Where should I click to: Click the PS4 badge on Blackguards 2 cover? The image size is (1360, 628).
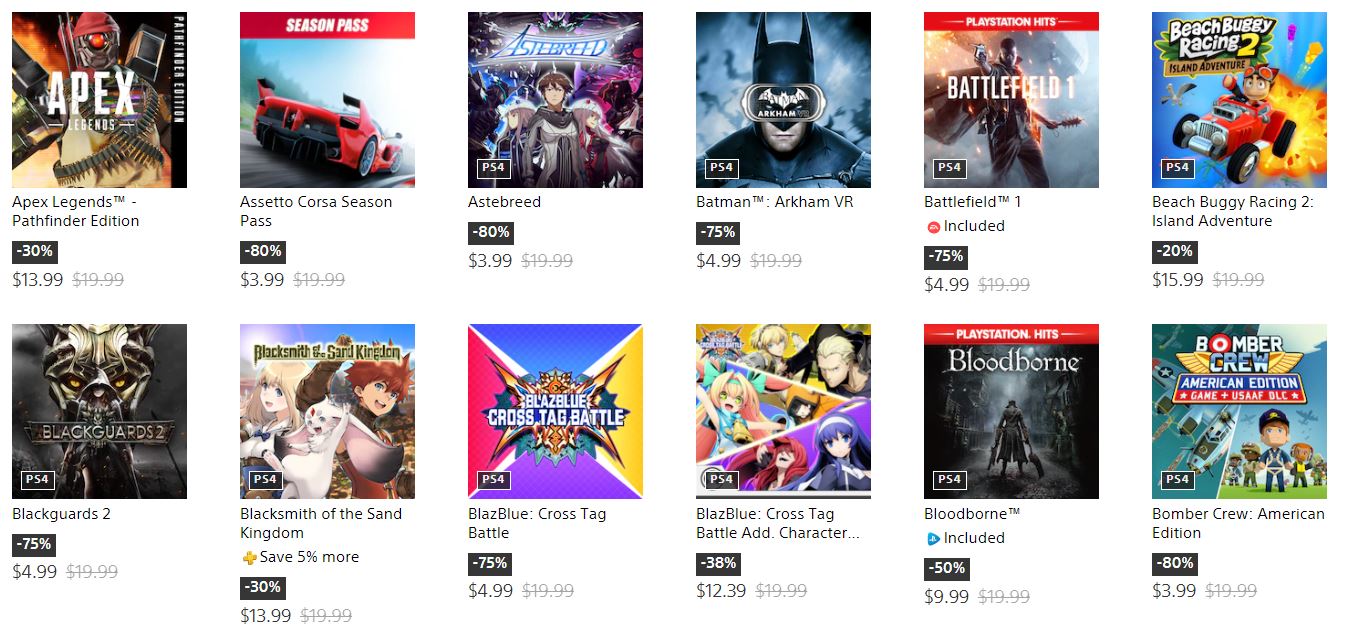[37, 479]
